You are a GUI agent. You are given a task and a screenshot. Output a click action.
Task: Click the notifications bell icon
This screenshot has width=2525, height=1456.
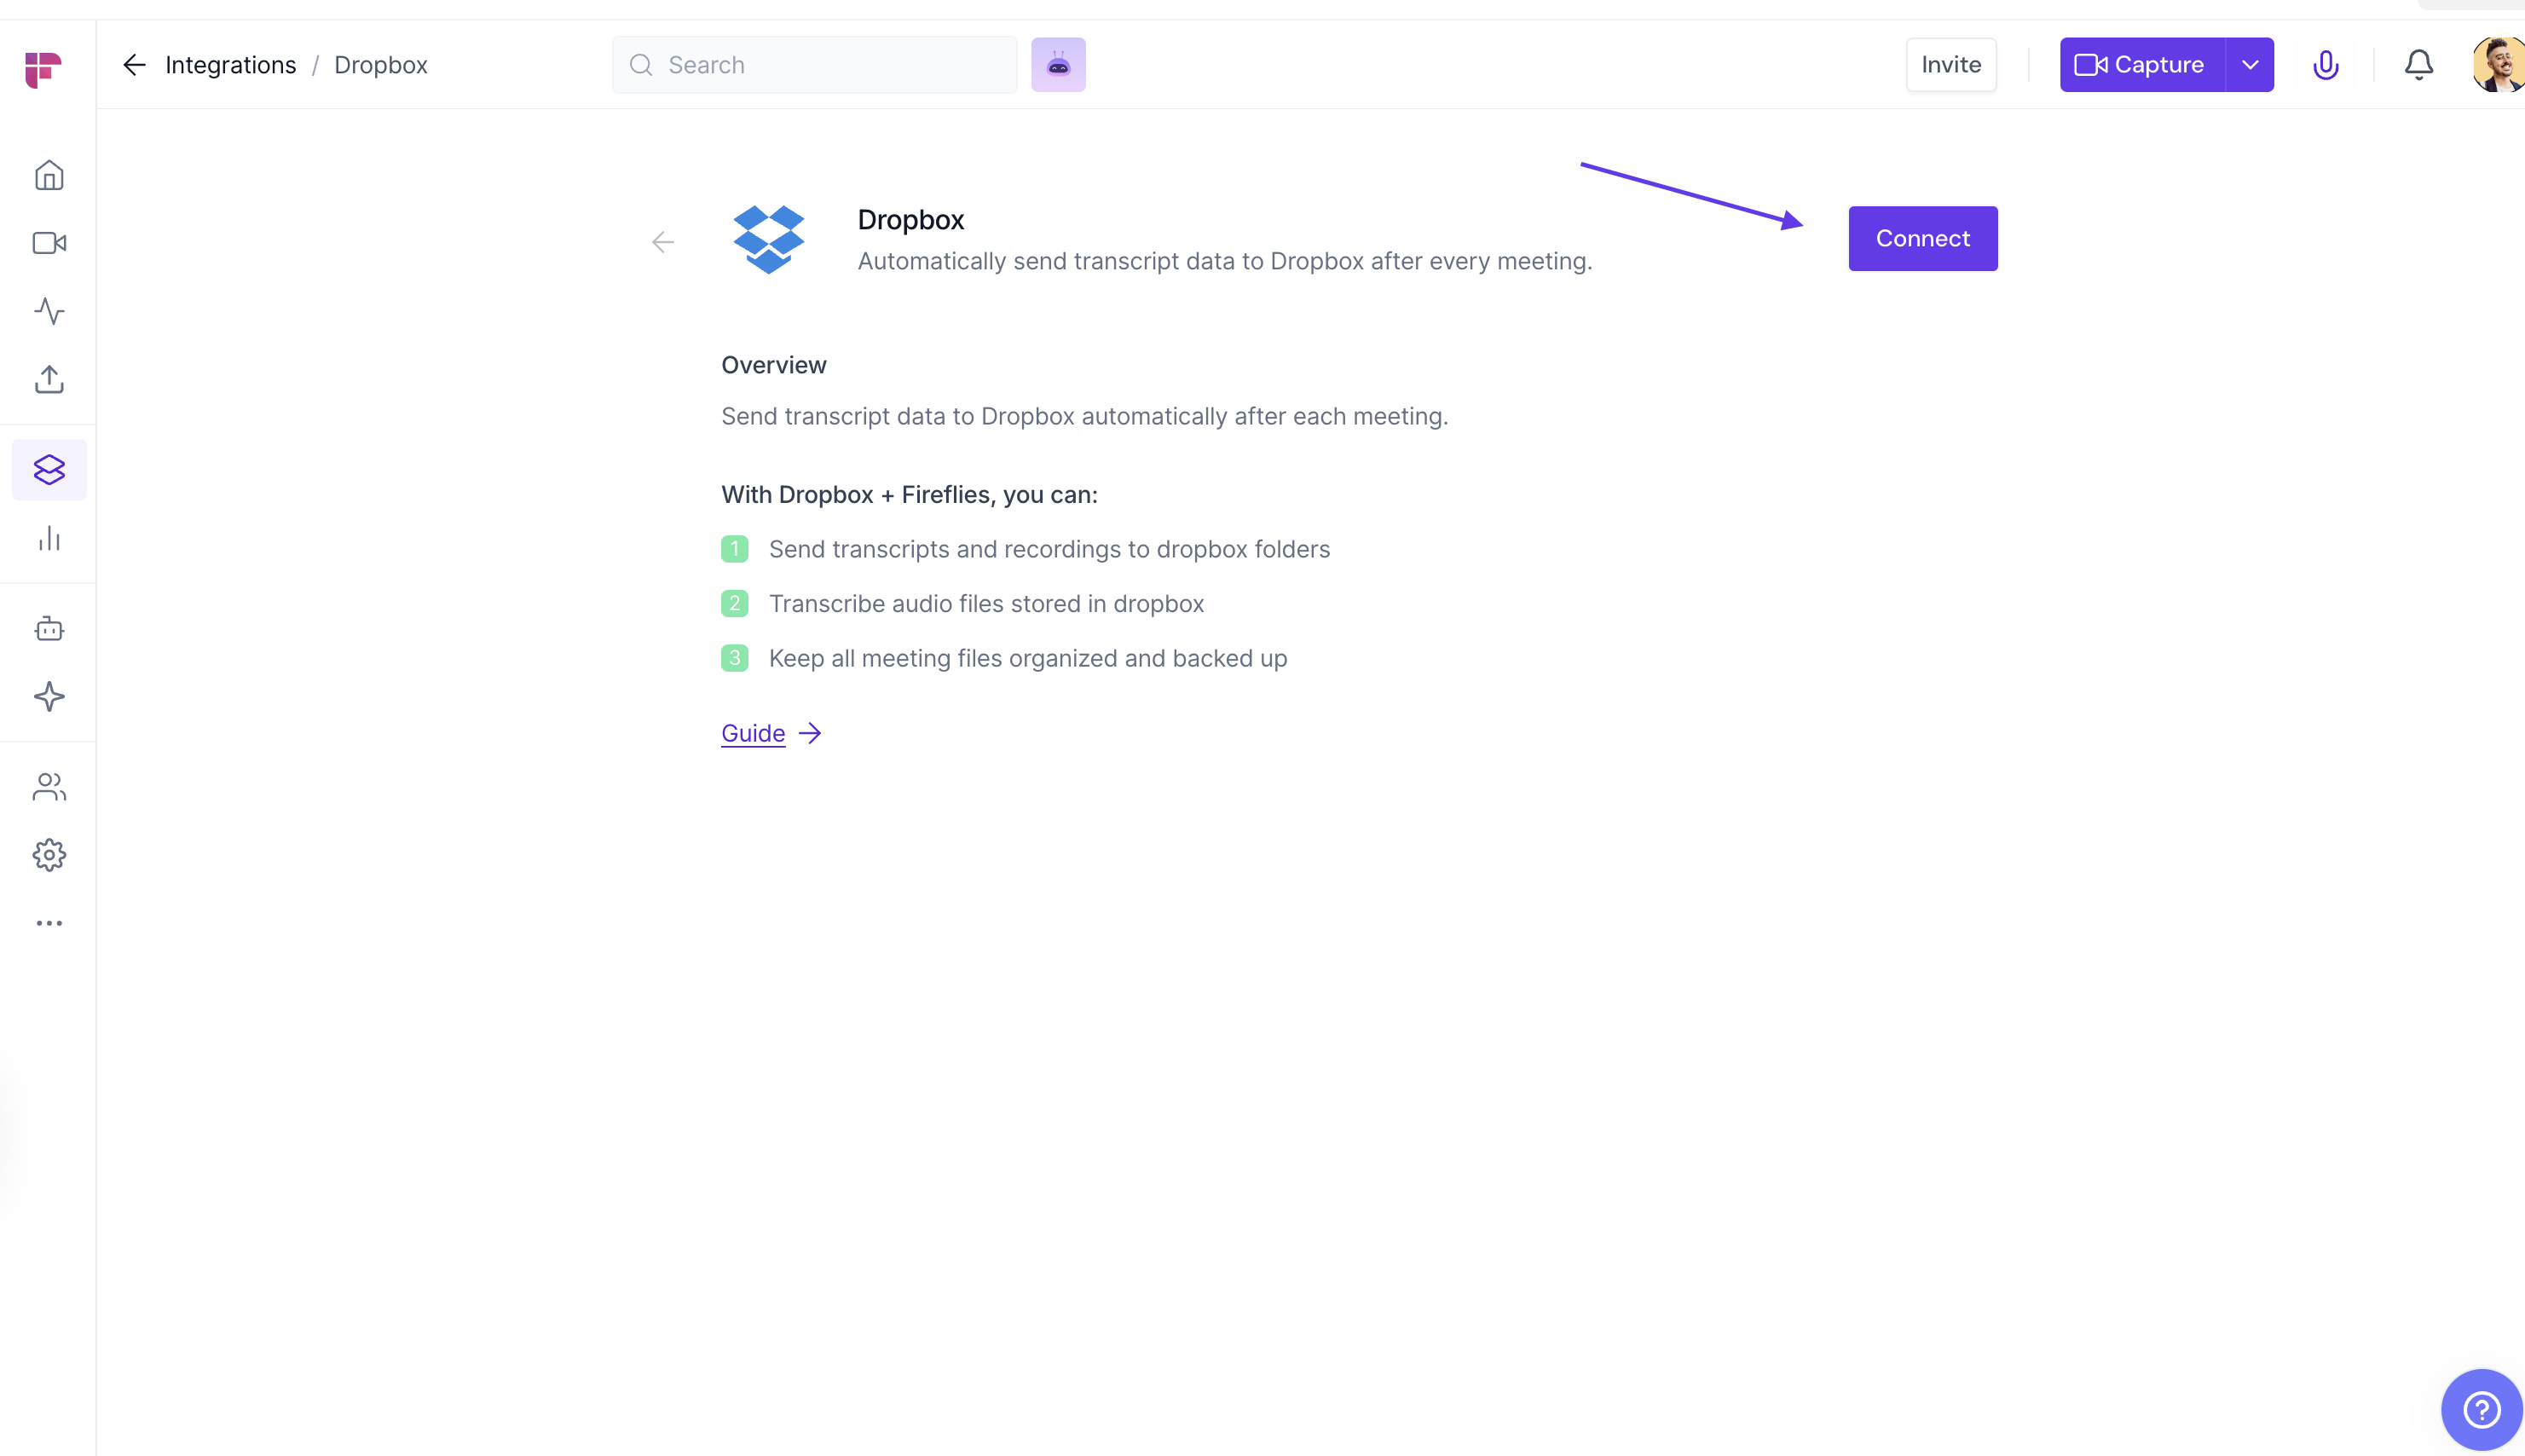2418,65
